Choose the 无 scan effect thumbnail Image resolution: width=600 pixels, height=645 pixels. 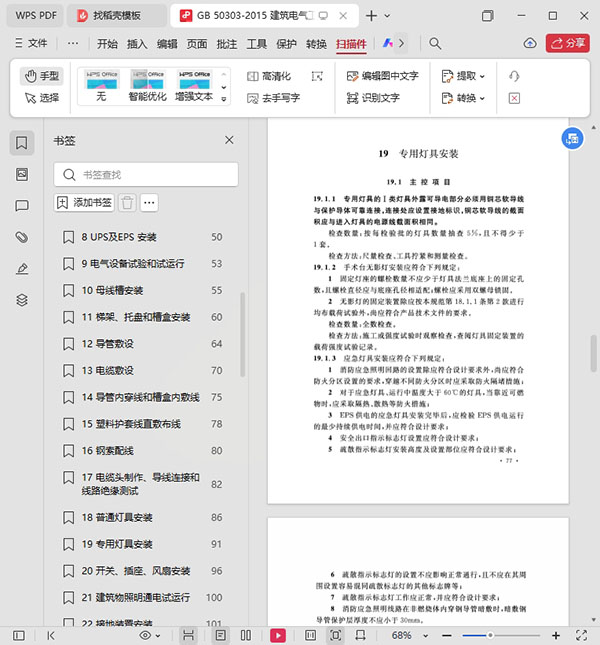click(101, 86)
